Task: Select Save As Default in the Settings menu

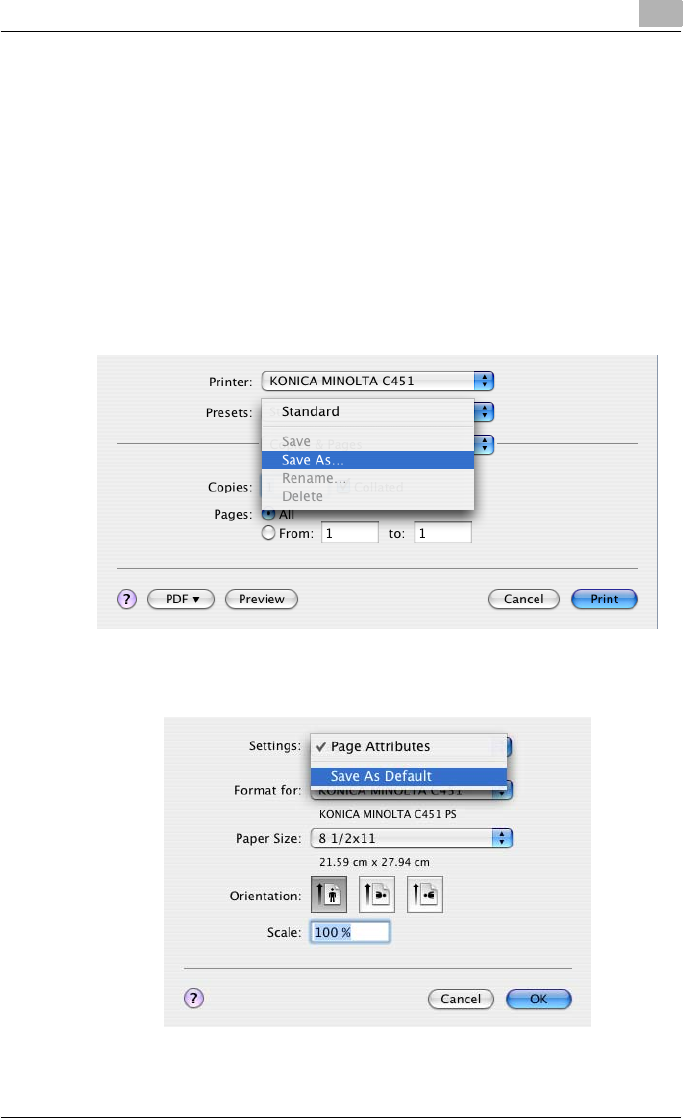Action: click(381, 776)
